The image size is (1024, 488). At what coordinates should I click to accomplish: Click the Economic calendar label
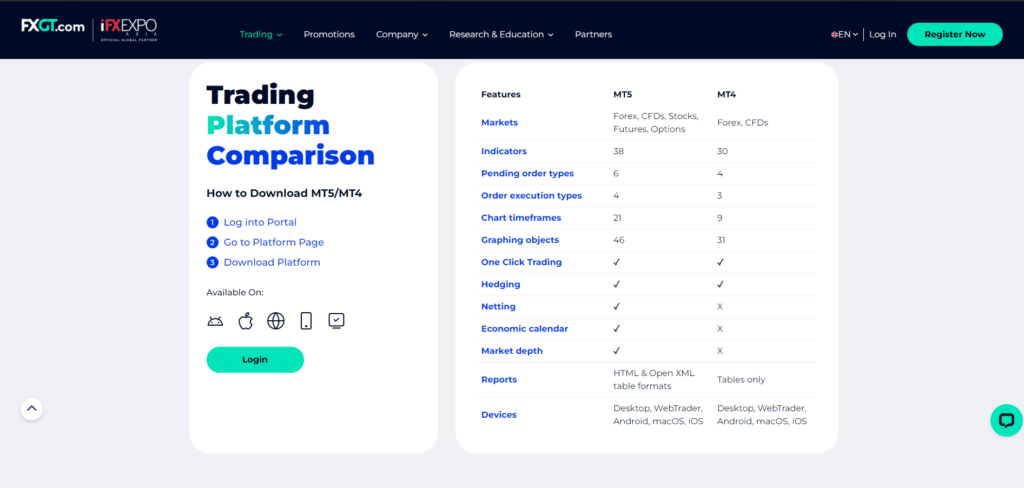[x=524, y=329]
